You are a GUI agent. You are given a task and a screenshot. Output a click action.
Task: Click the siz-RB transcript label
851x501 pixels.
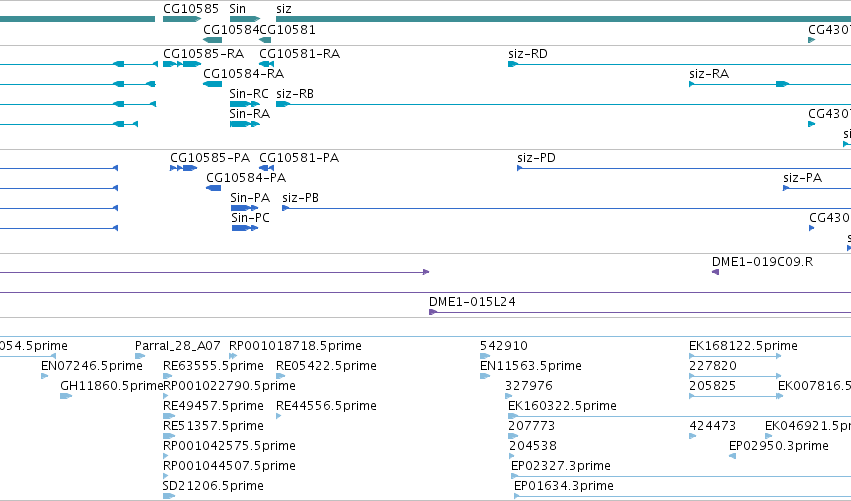[295, 94]
